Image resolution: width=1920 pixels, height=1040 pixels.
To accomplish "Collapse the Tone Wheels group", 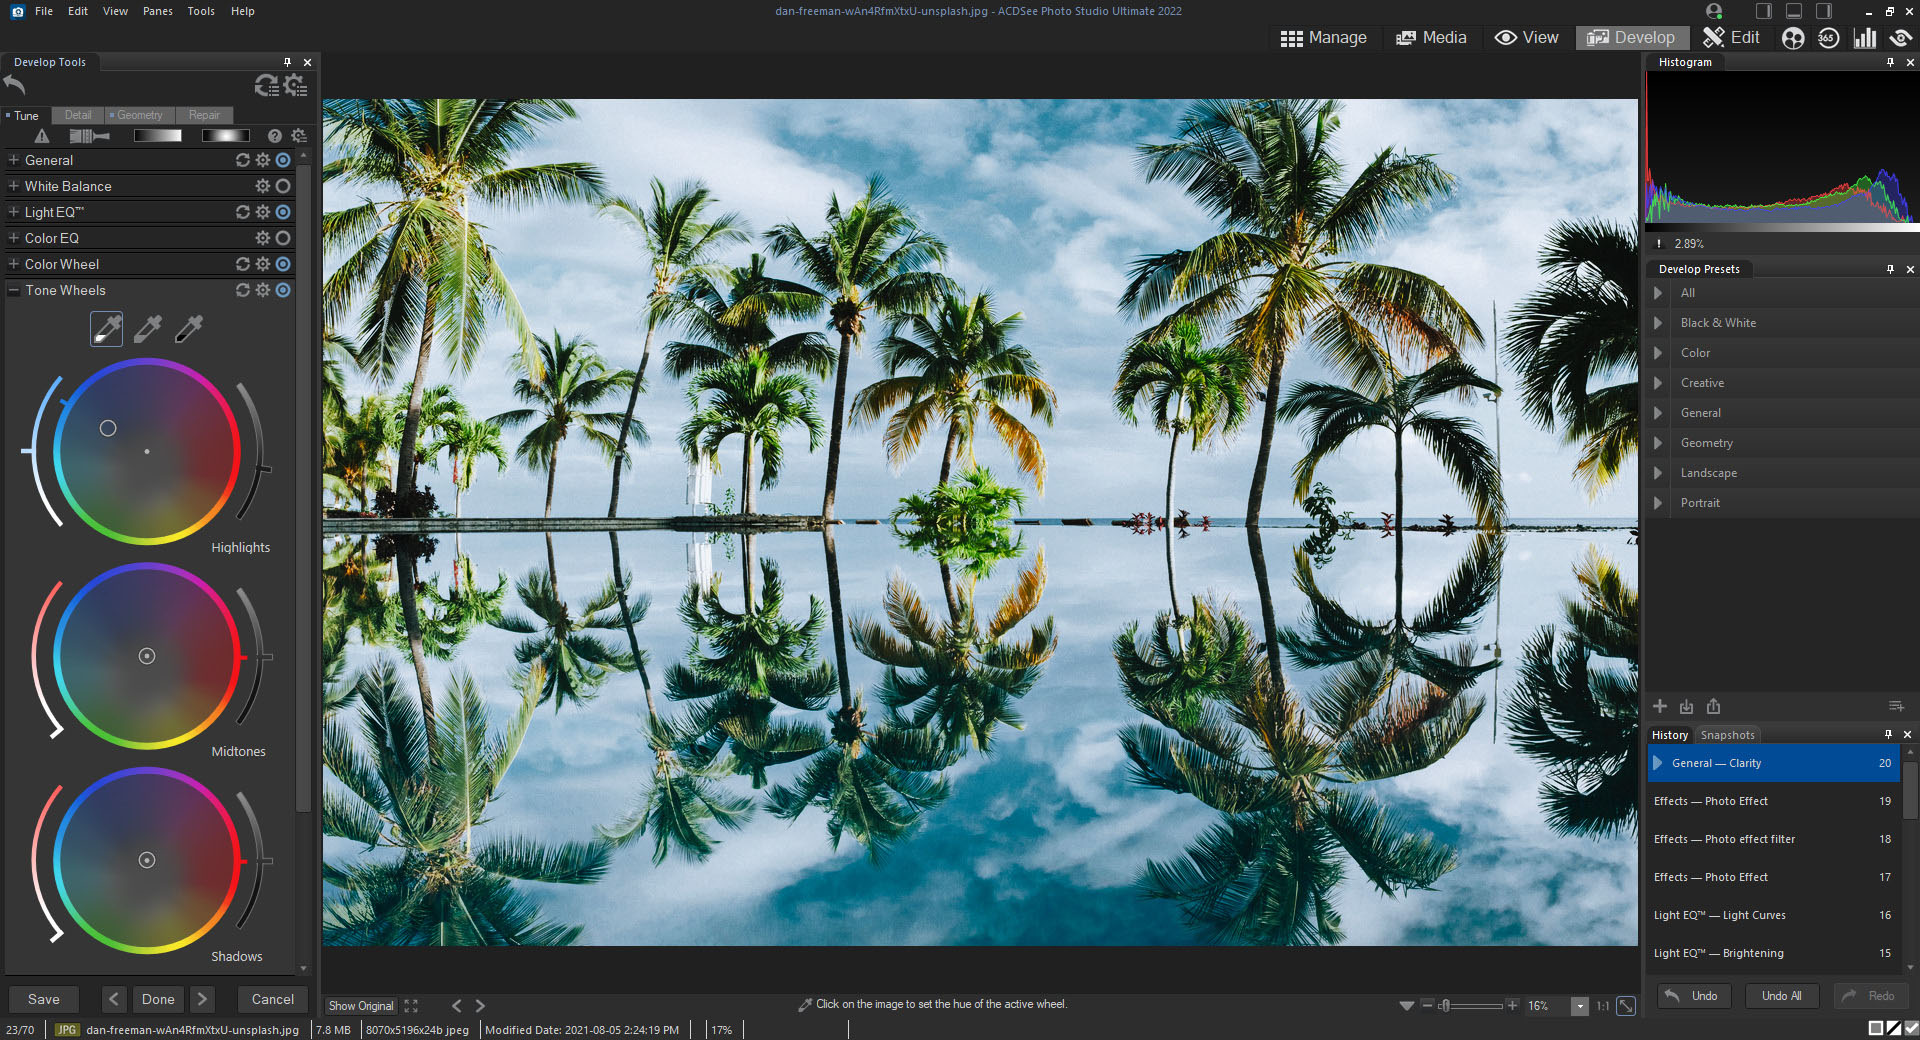I will click(13, 290).
